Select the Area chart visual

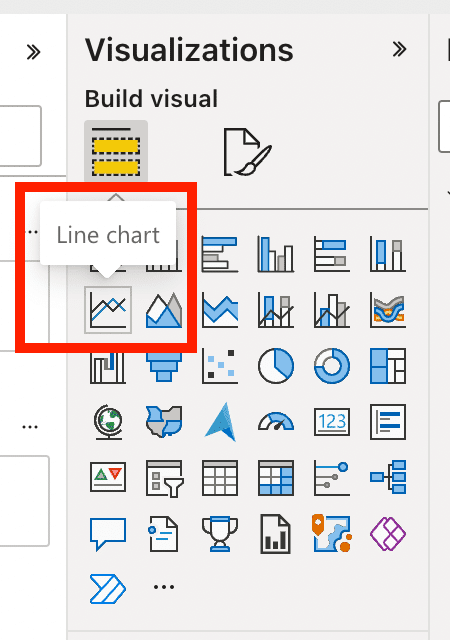164,310
